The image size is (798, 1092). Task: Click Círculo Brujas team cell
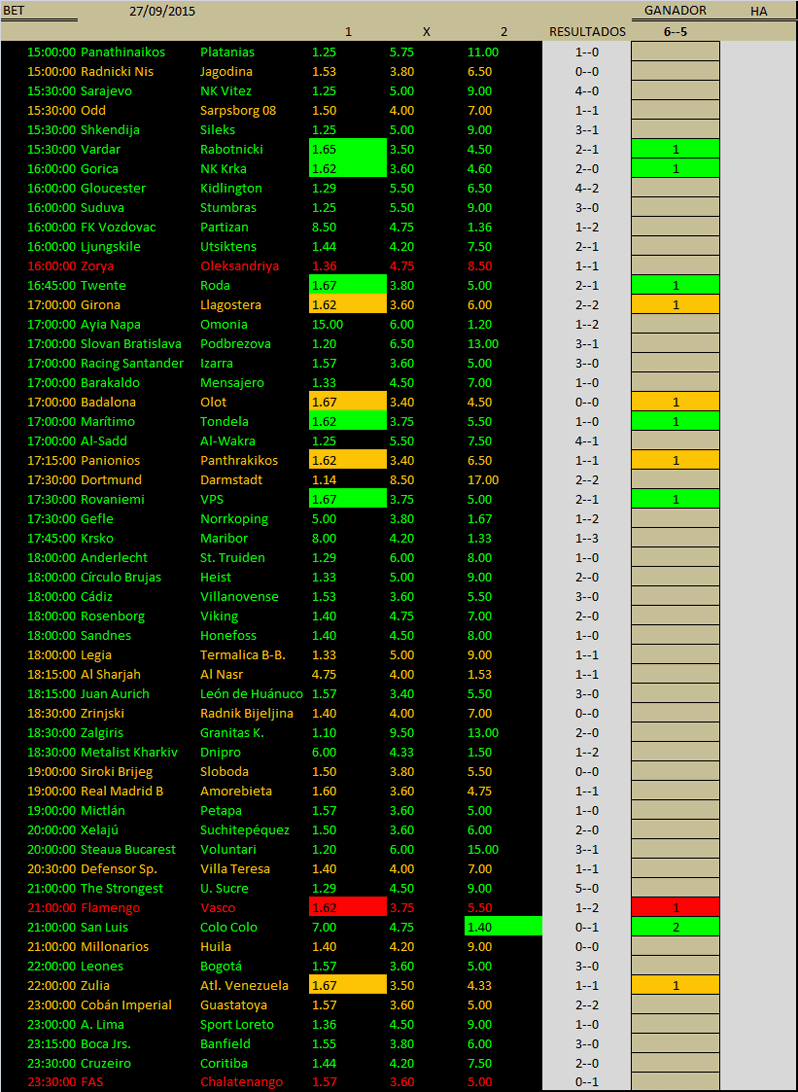[121, 577]
